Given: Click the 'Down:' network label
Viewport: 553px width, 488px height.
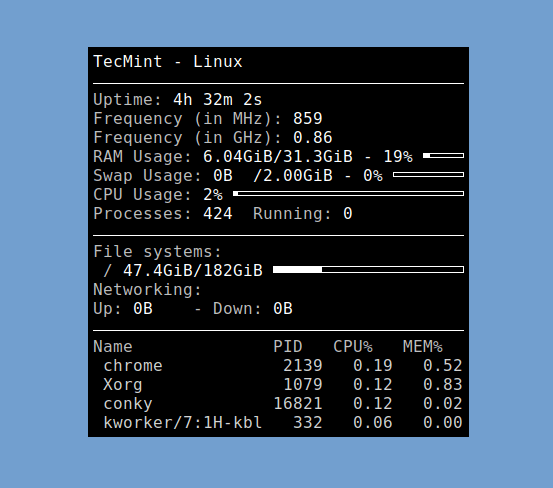Looking at the screenshot, I should pyautogui.click(x=237, y=309).
